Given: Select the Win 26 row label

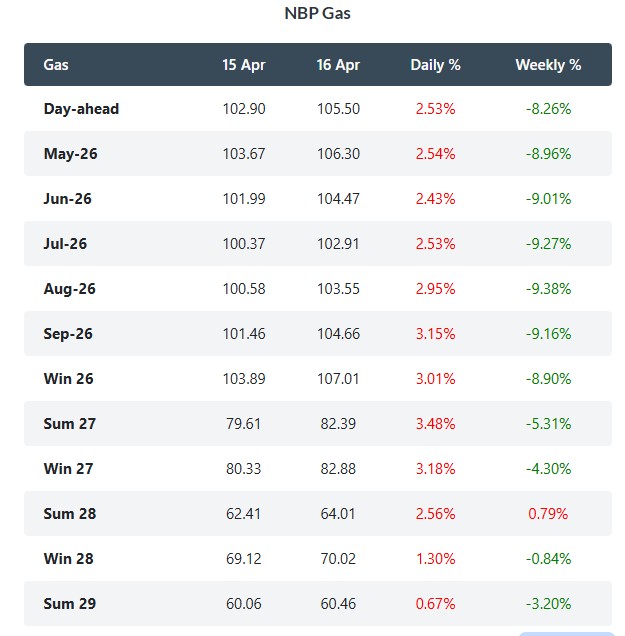Looking at the screenshot, I should (69, 379).
